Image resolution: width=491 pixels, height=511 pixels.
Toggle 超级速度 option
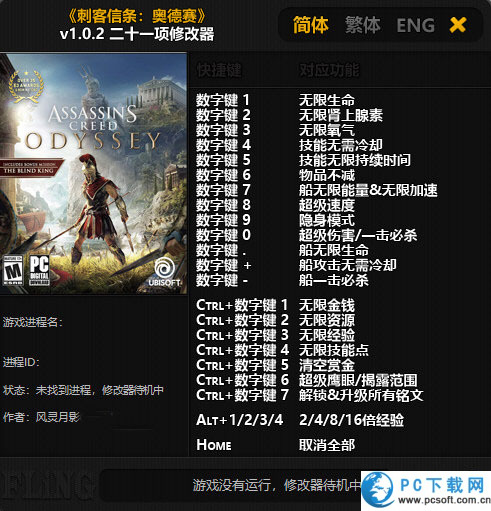[327, 205]
